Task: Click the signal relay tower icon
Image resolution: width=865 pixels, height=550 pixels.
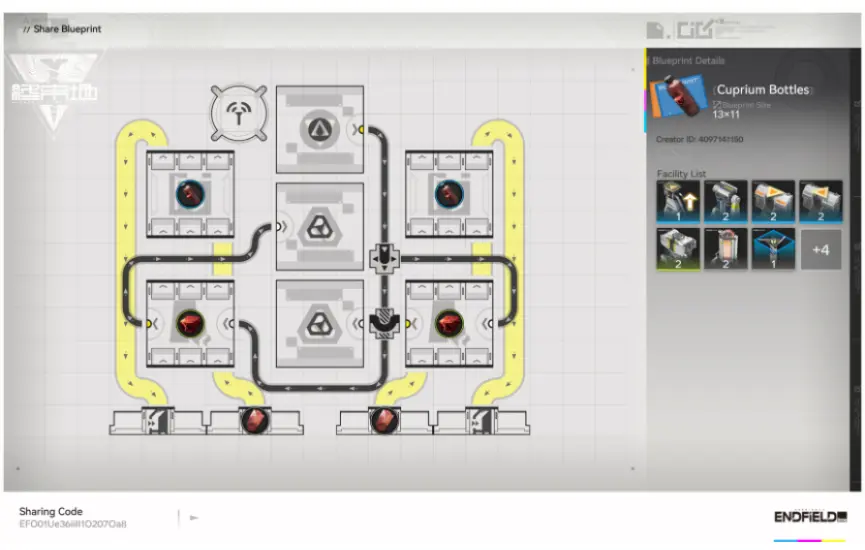Action: pyautogui.click(x=240, y=114)
